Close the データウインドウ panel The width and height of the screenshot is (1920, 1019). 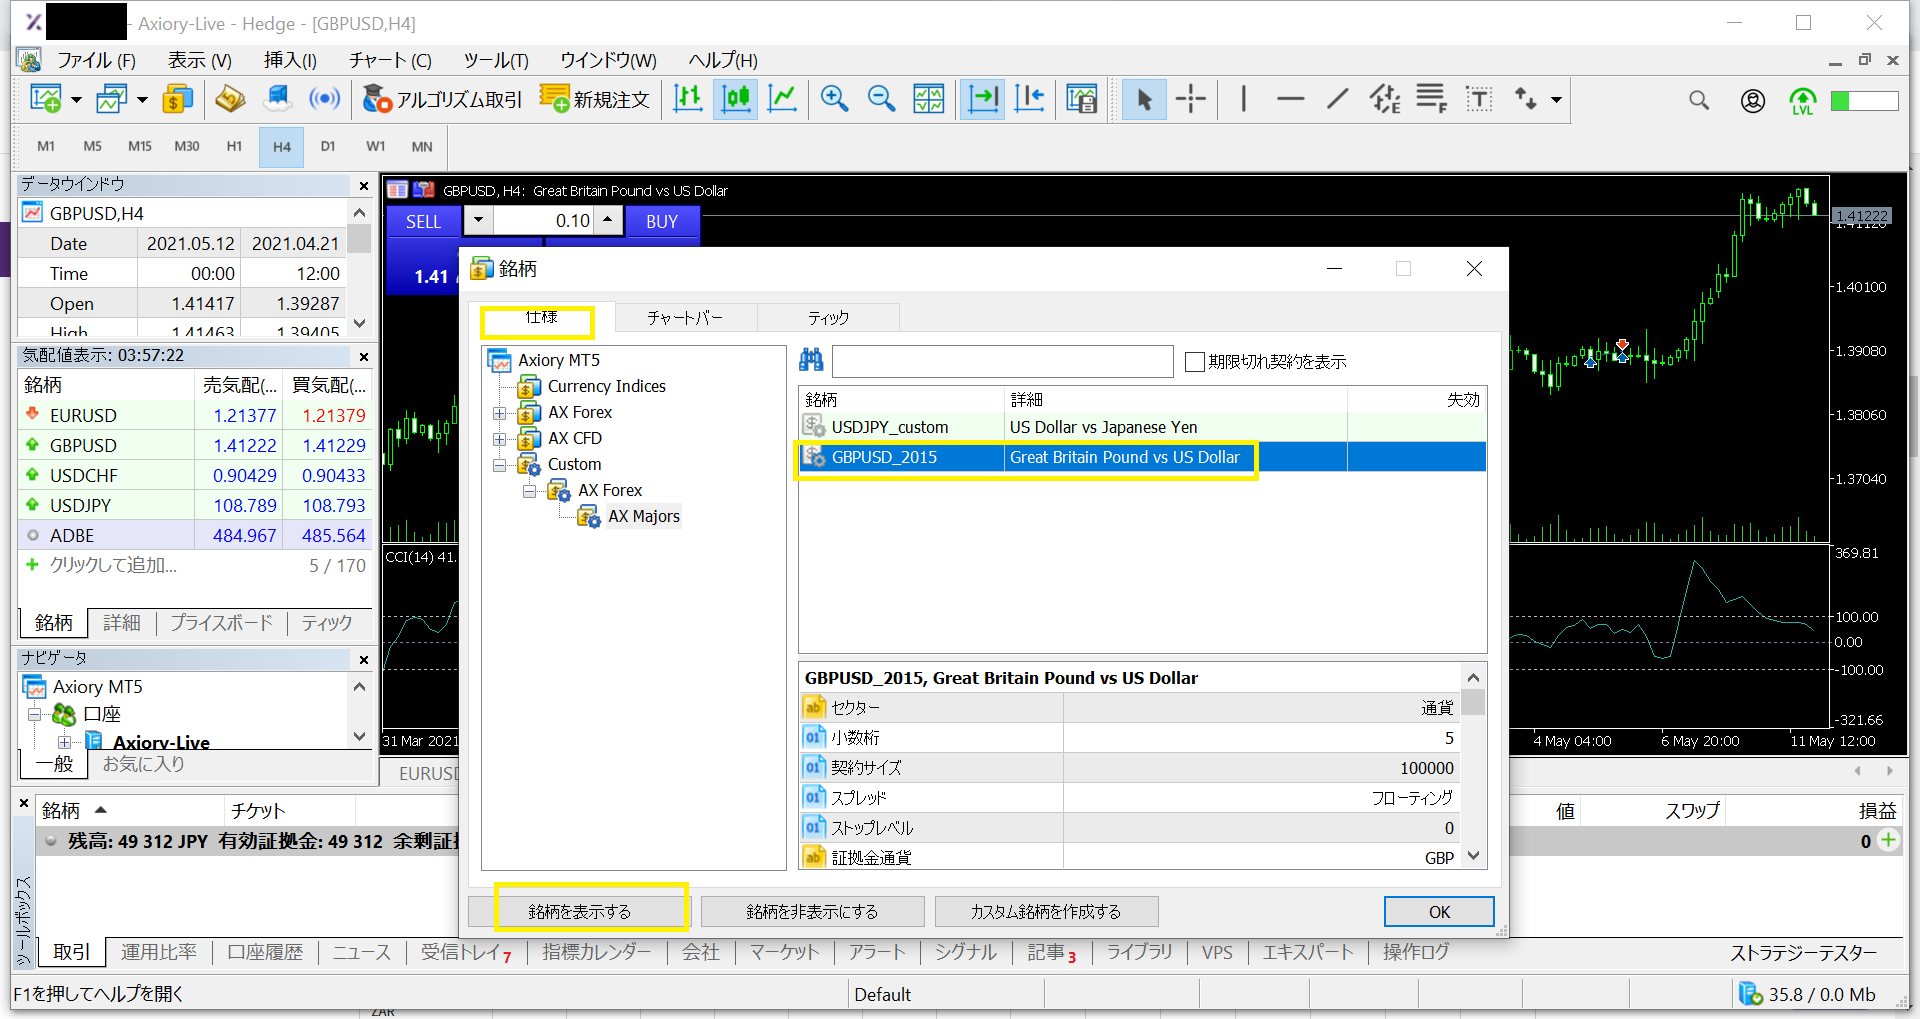click(x=364, y=185)
